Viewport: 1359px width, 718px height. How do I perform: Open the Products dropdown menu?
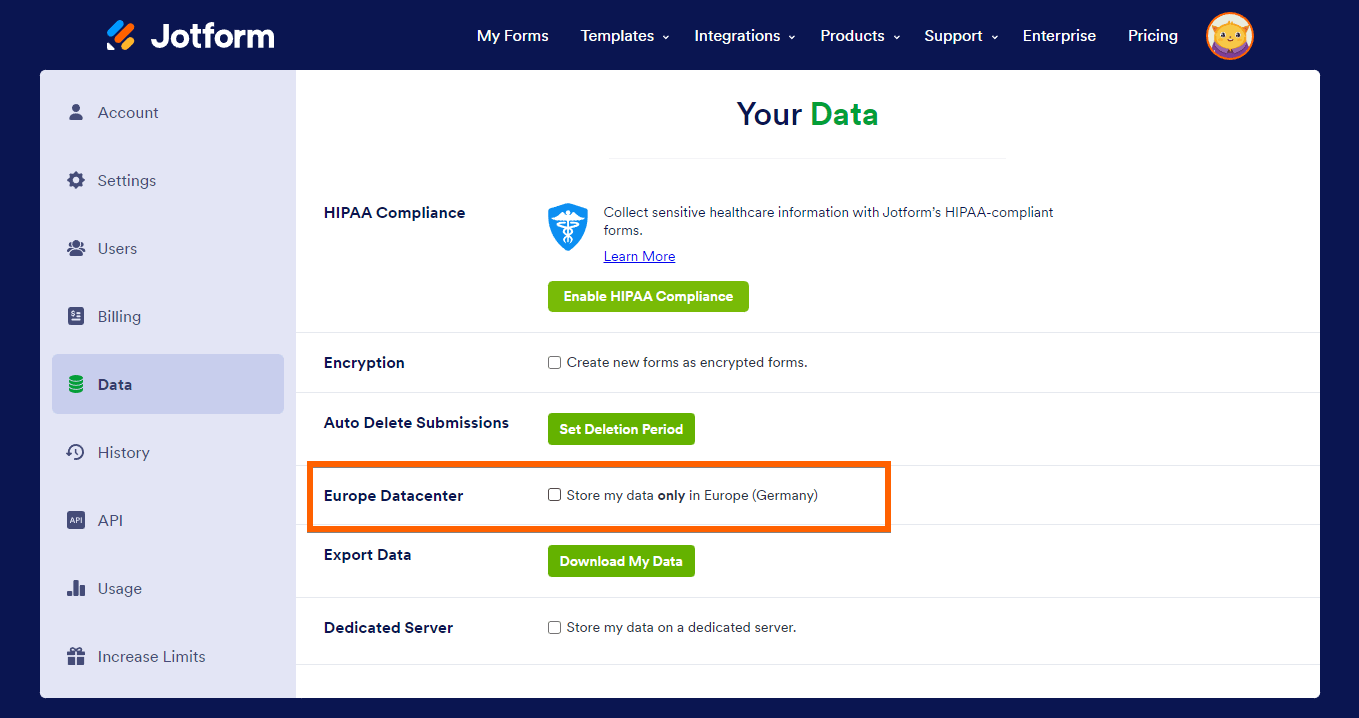[860, 36]
